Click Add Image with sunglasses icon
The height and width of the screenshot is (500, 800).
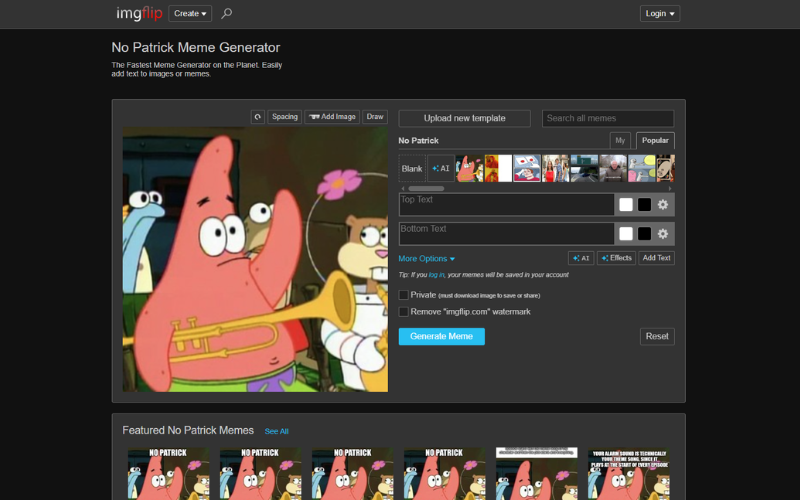tap(332, 117)
